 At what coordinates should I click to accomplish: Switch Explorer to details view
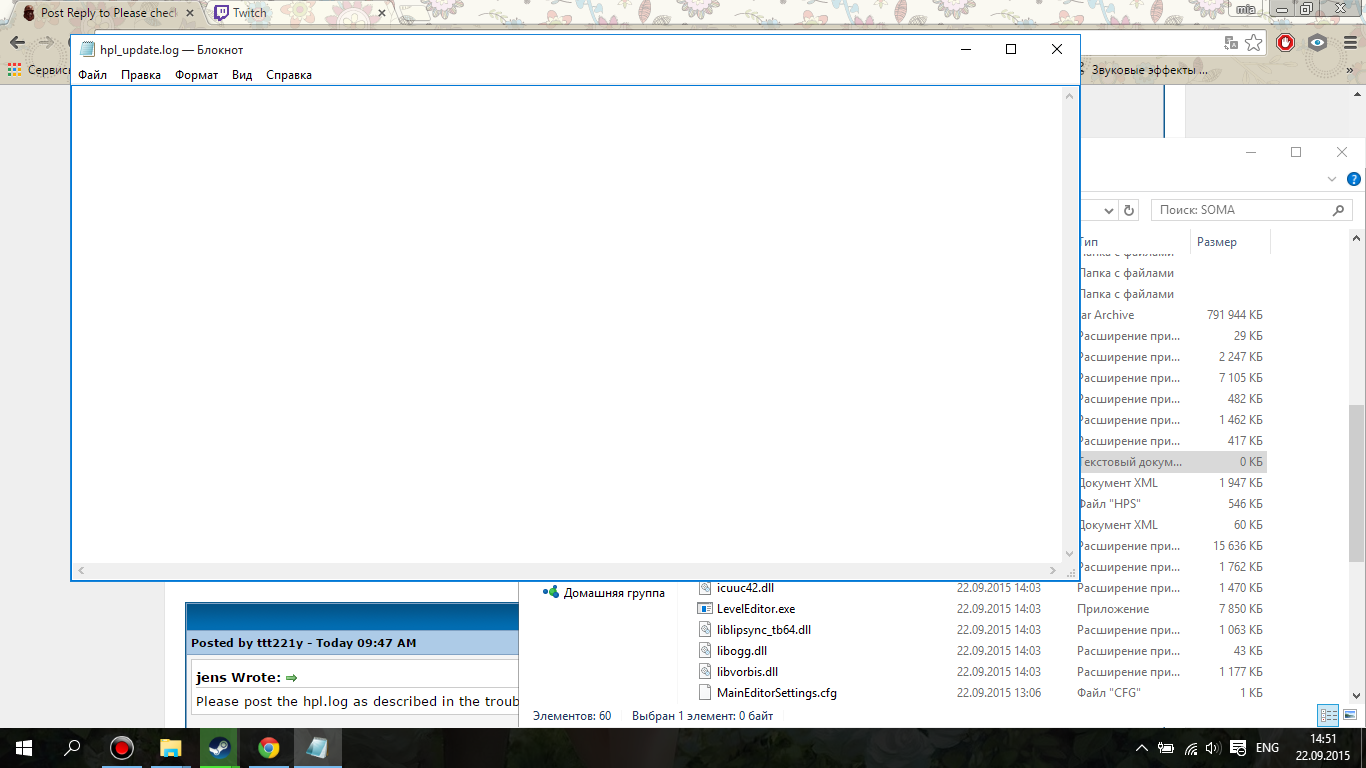[1328, 715]
